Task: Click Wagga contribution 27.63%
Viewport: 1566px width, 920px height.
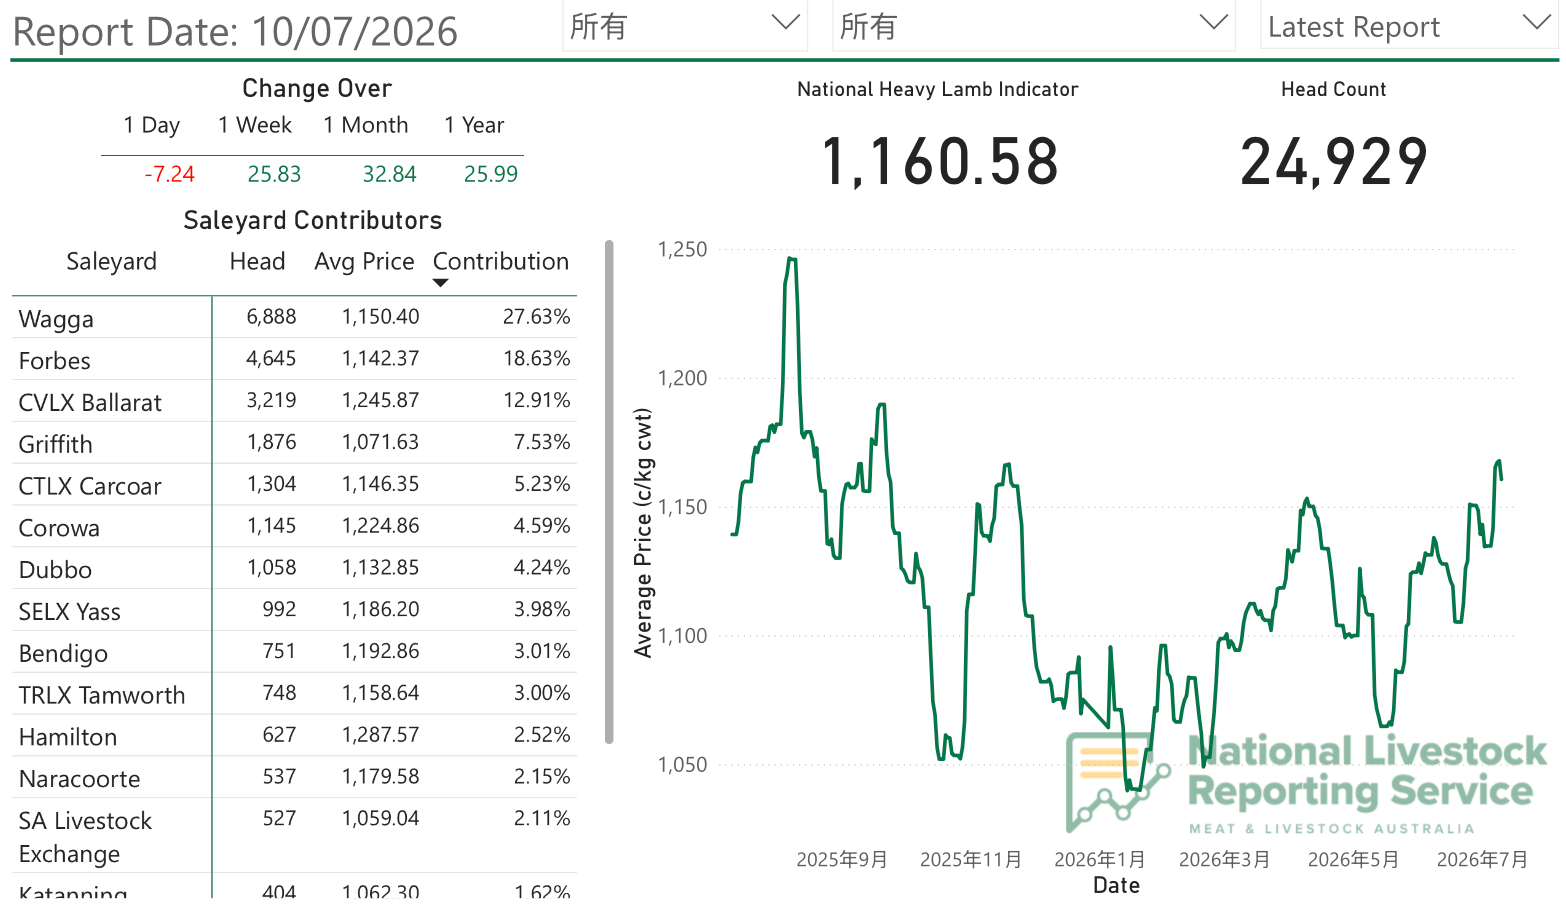Action: [536, 317]
